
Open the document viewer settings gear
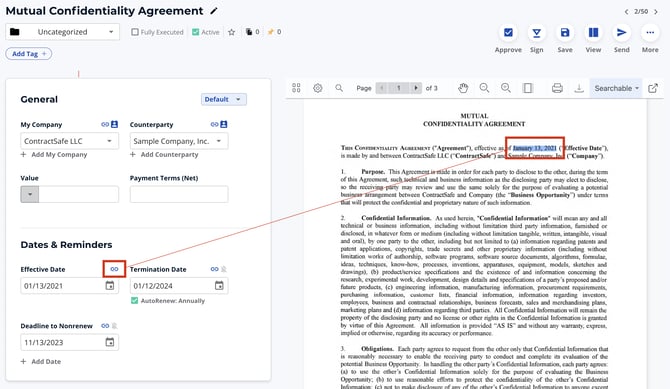(x=317, y=88)
